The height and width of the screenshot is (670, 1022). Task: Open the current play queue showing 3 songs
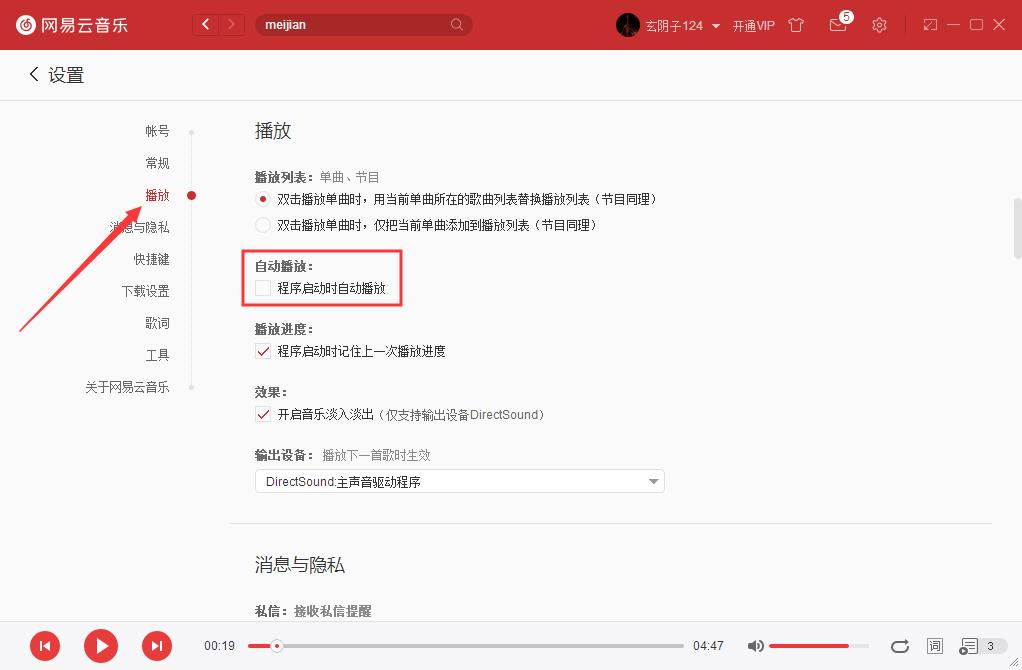point(970,646)
